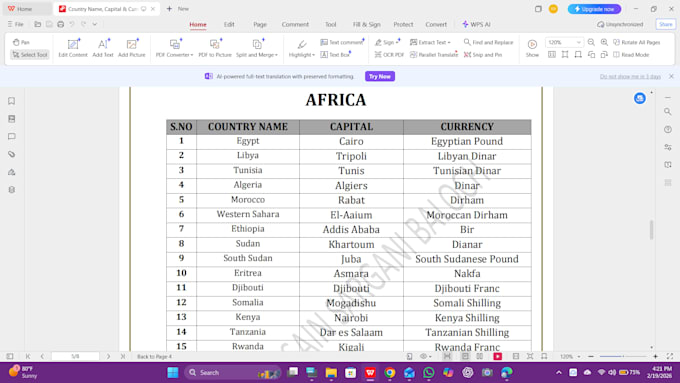Viewport: 680px width, 383px height.
Task: Expand the quick access toolbar arrow
Action: tap(95, 24)
